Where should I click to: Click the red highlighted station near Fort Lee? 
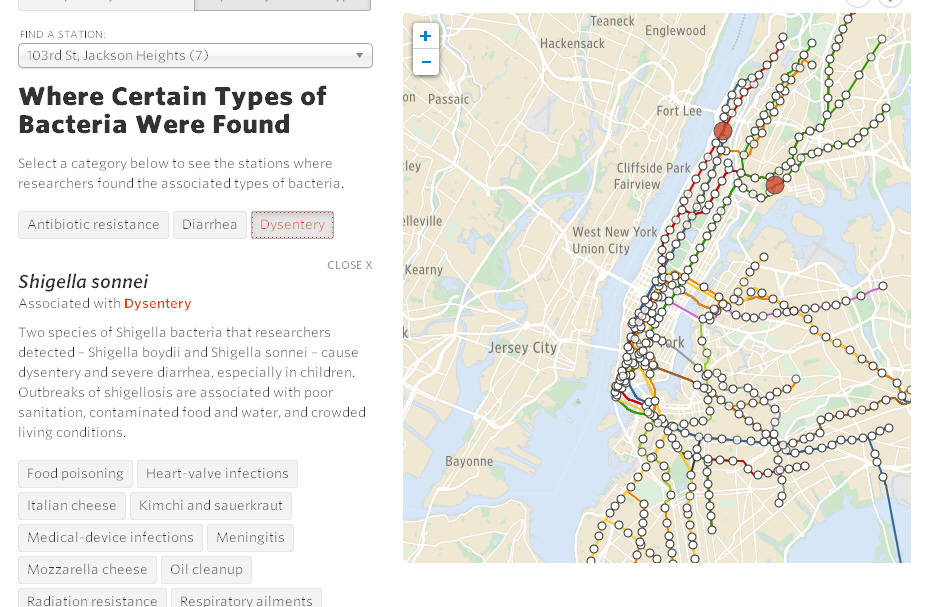pos(722,131)
